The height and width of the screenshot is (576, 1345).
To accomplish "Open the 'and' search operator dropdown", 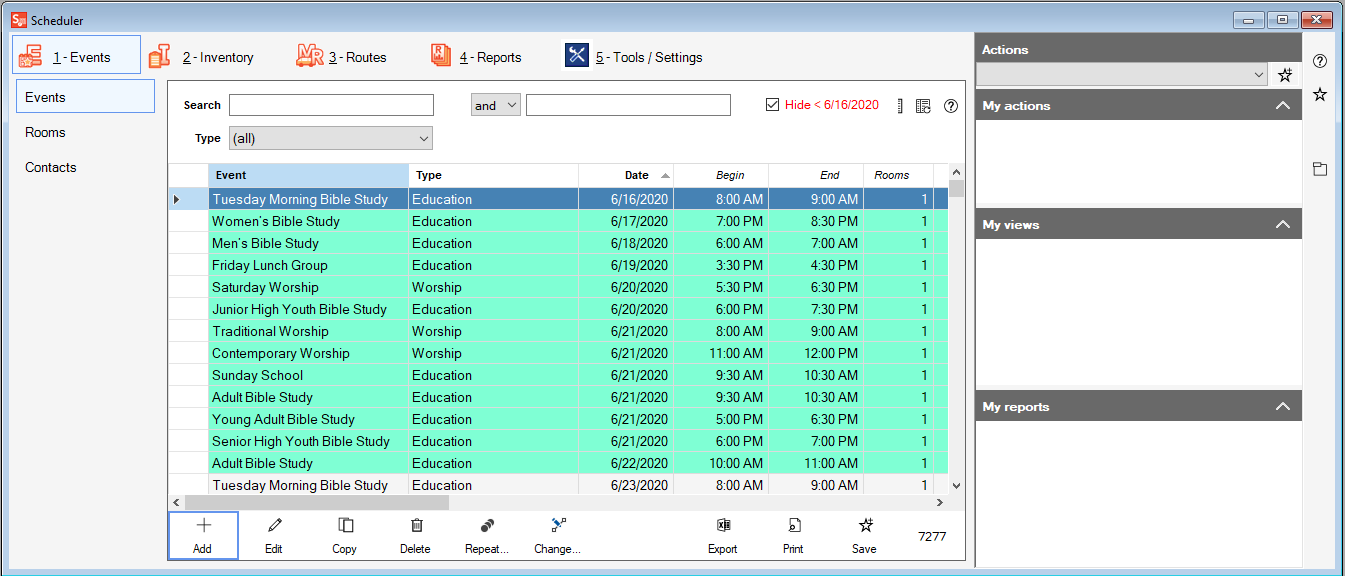I will [x=495, y=105].
